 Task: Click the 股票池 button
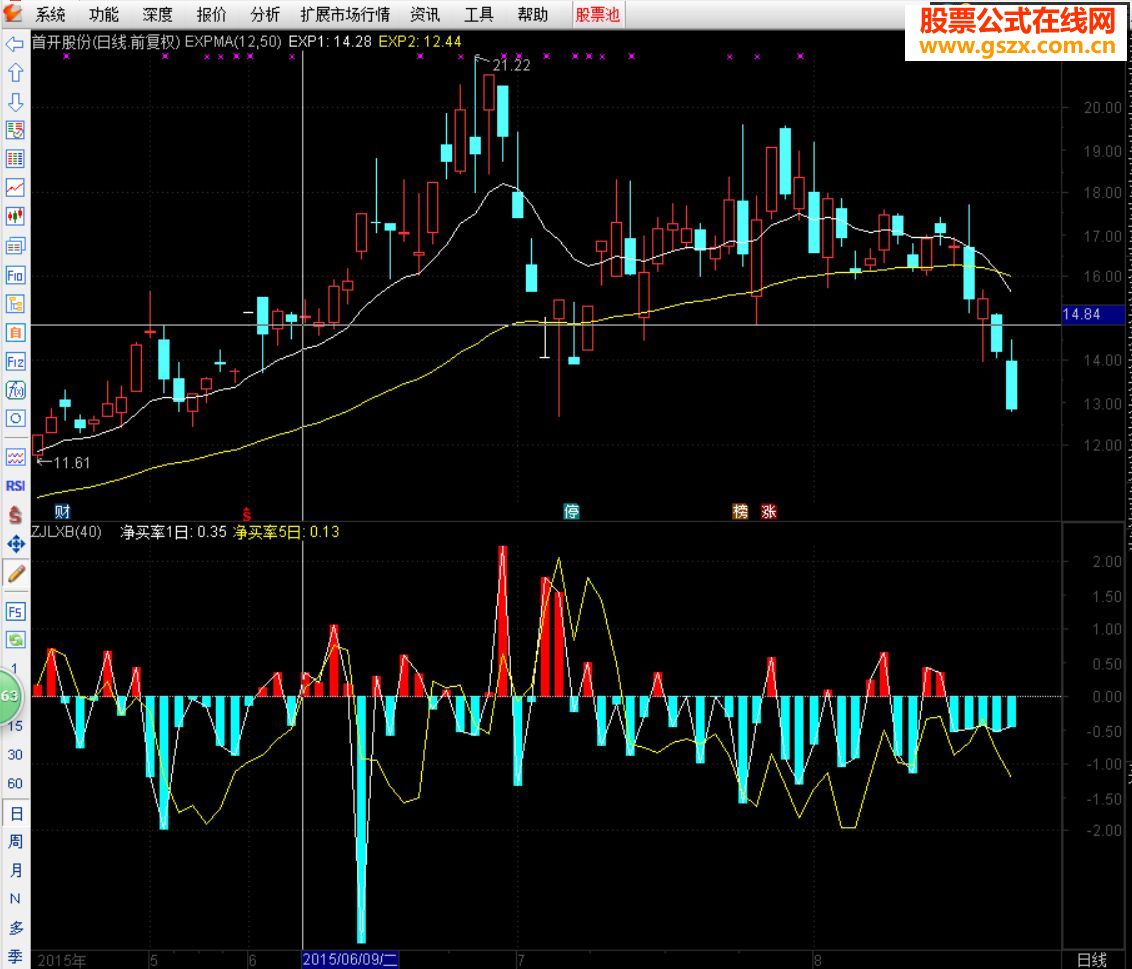click(598, 14)
